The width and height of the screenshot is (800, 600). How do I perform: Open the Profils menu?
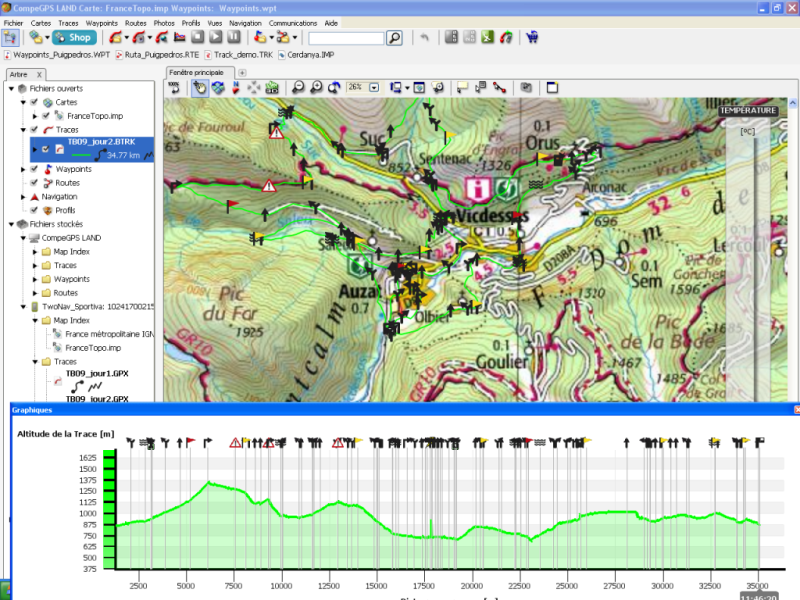point(191,23)
